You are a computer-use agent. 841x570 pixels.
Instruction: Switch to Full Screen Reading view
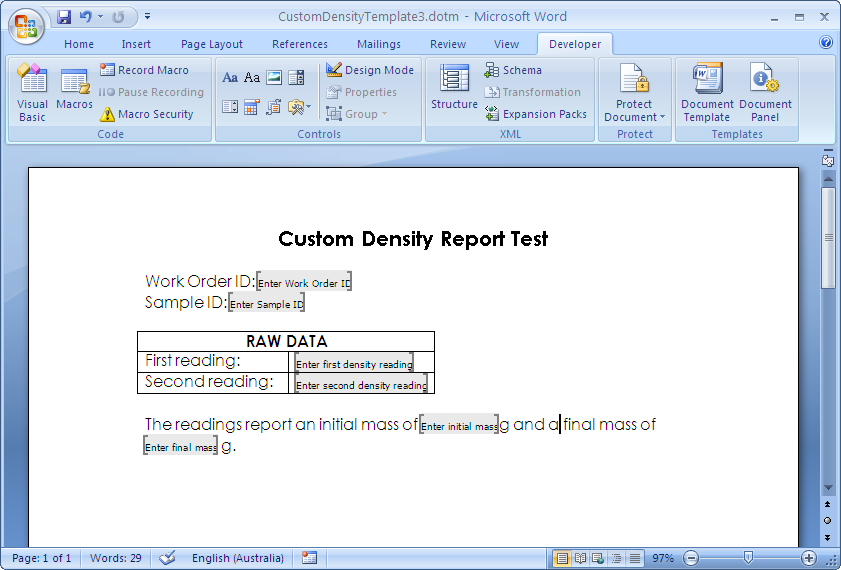[x=580, y=558]
